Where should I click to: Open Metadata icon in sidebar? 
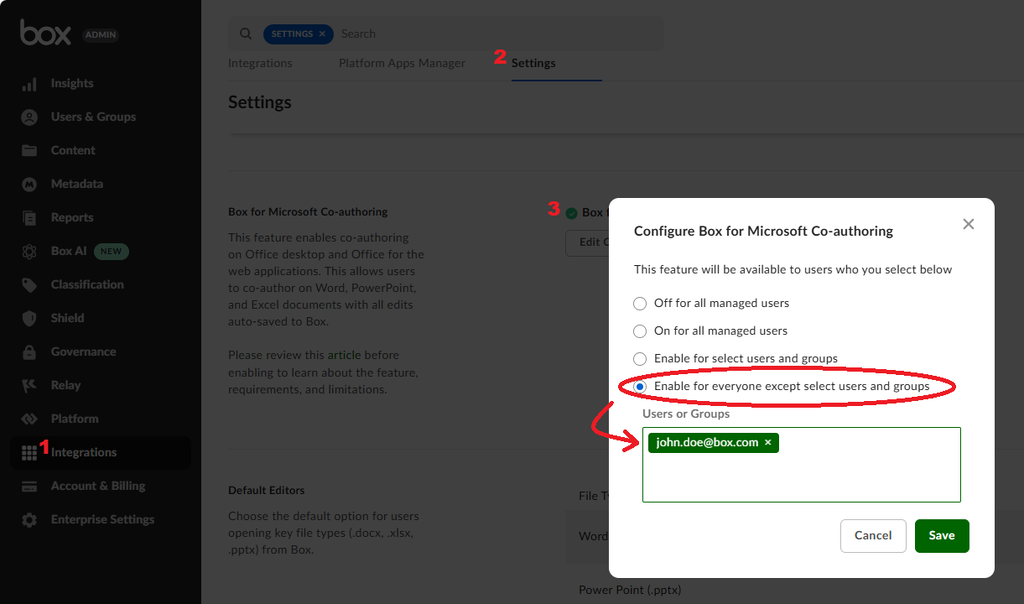(30, 184)
